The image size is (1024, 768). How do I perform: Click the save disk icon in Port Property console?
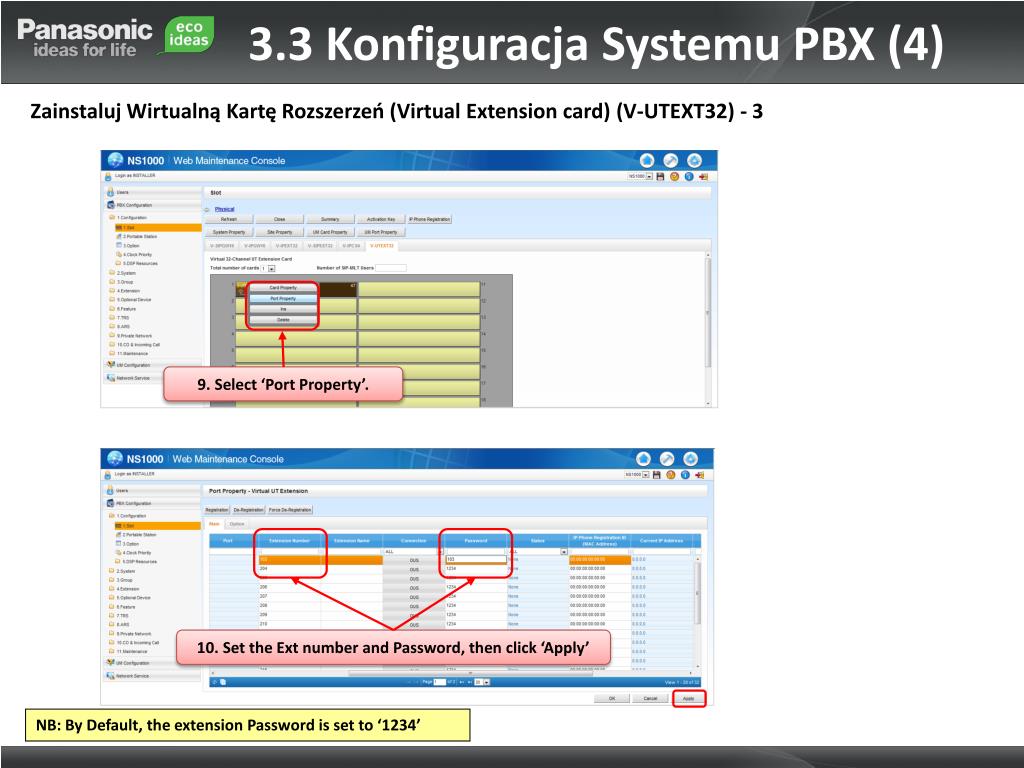pos(657,475)
